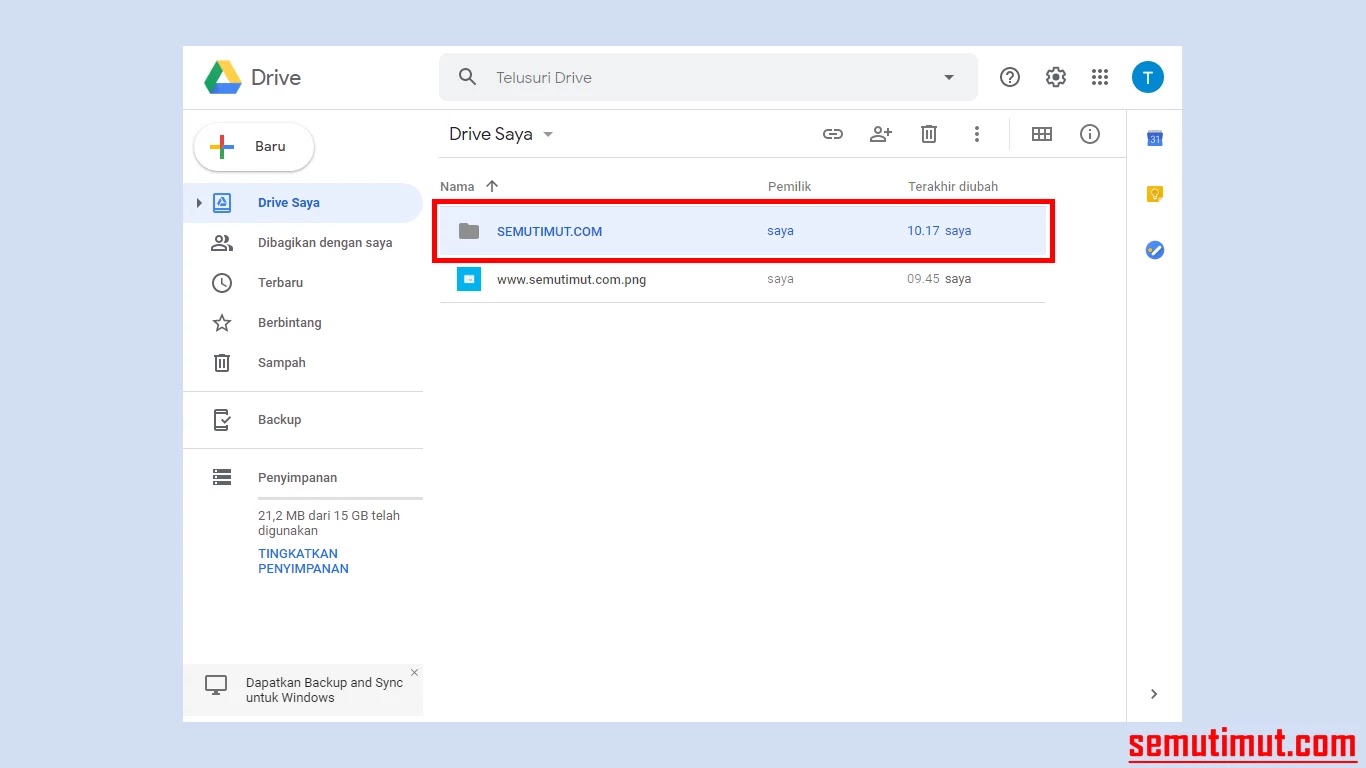Click the 10.17 modified time cell

pos(923,231)
